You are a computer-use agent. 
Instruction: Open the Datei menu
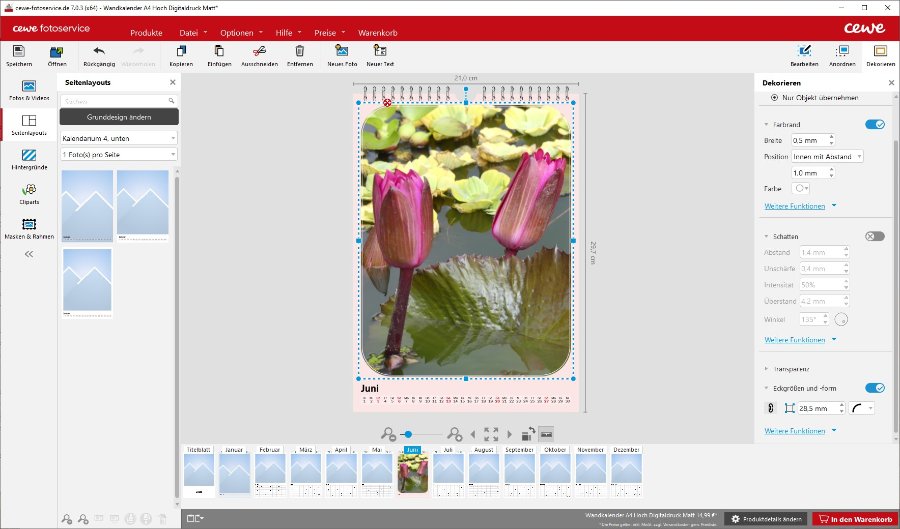(193, 33)
